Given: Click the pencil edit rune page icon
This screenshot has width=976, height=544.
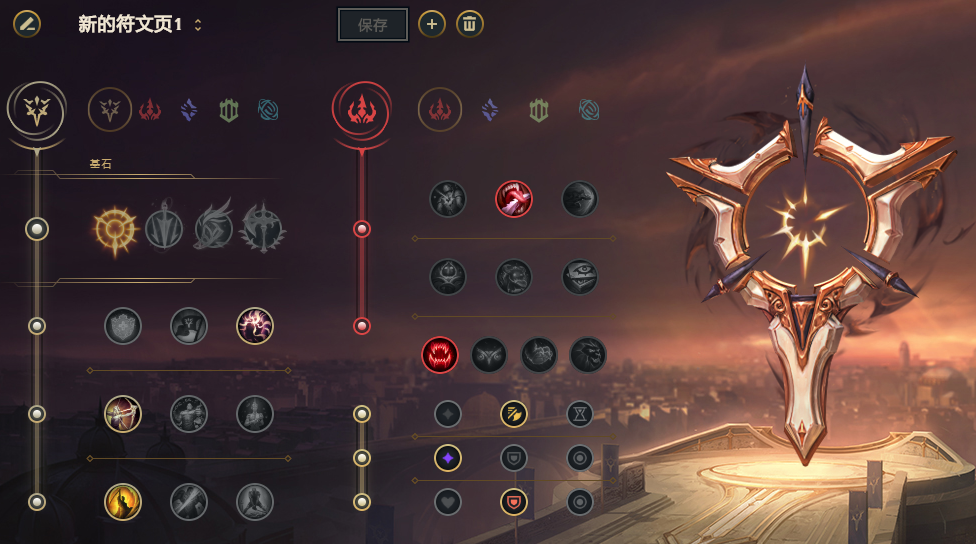Looking at the screenshot, I should click(27, 24).
